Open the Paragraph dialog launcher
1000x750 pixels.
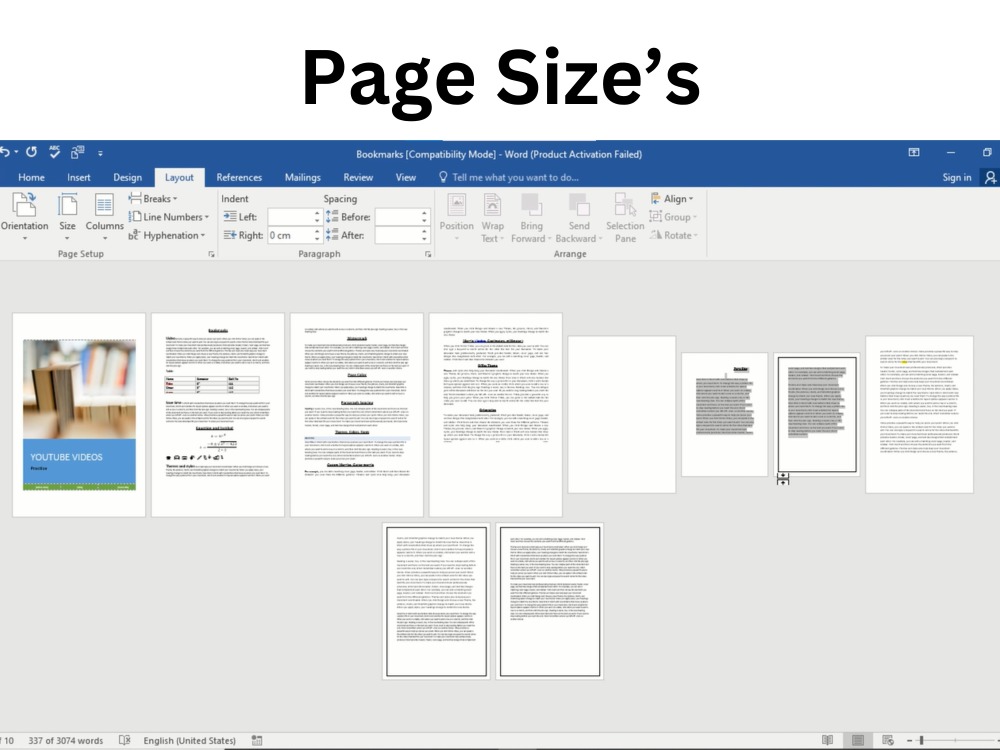(x=428, y=254)
